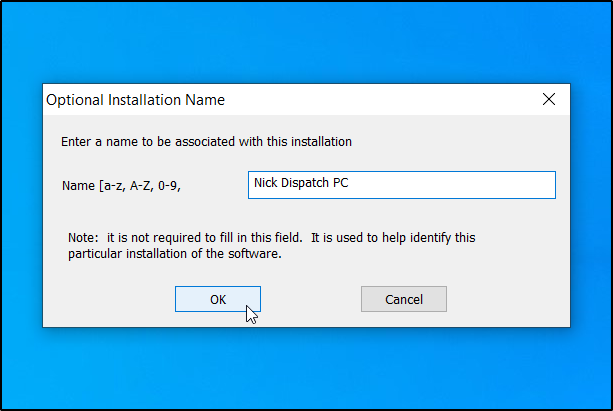Click the "Optional Installation Name" title bar text
Viewport: 613px width, 411px height.
136,100
